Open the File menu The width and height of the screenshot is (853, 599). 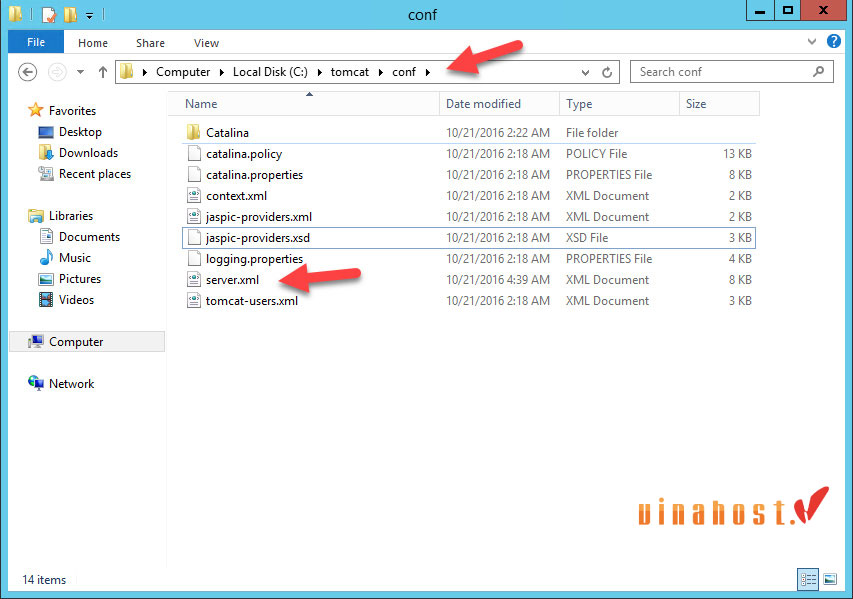[36, 42]
